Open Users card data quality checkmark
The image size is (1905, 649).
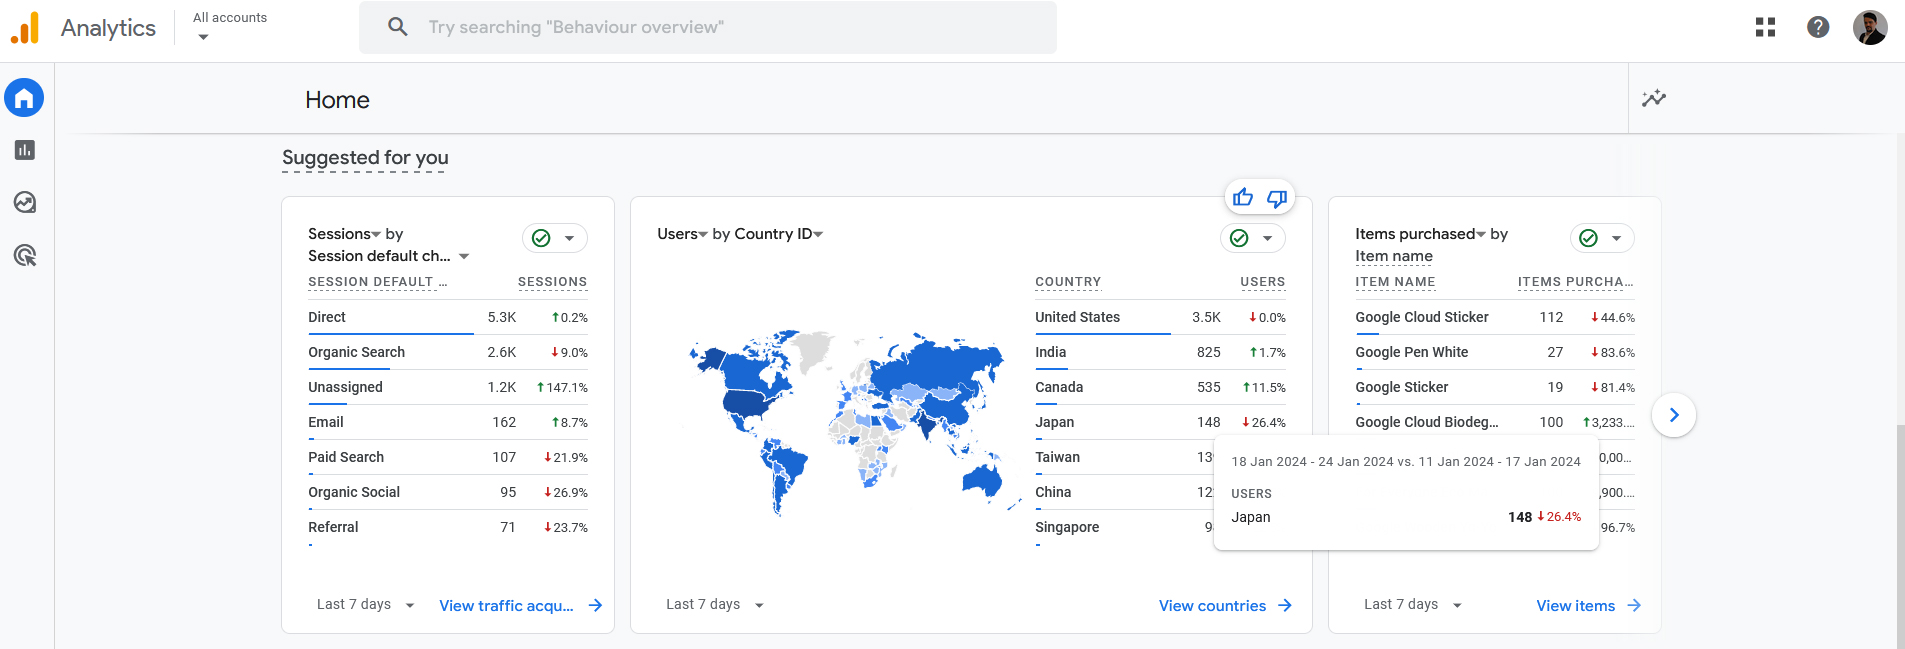point(1239,238)
